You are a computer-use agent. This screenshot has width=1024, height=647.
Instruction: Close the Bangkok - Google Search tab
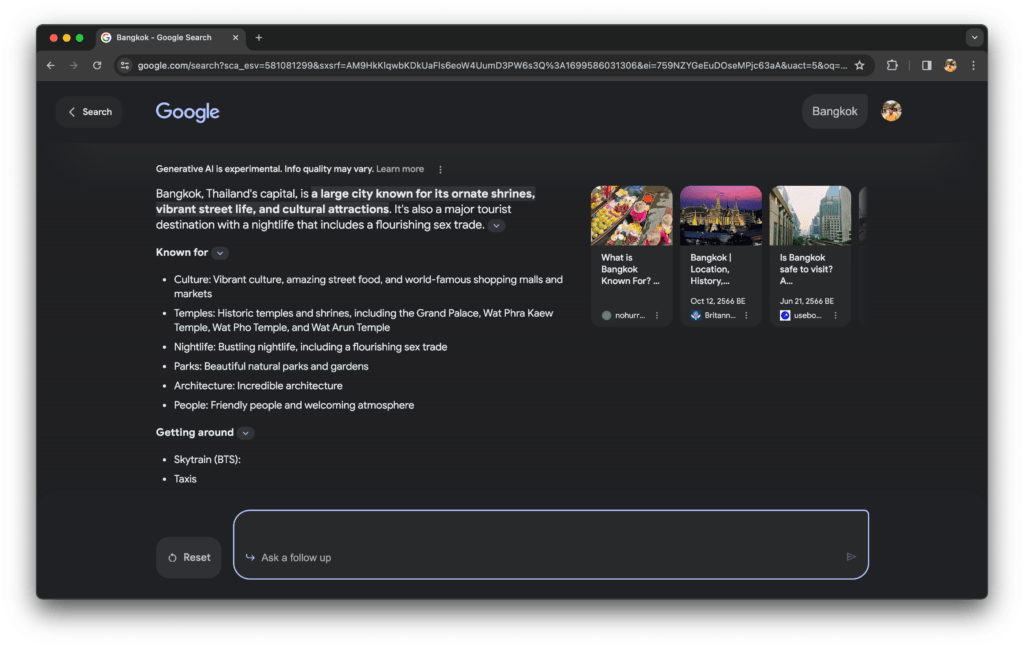(235, 38)
